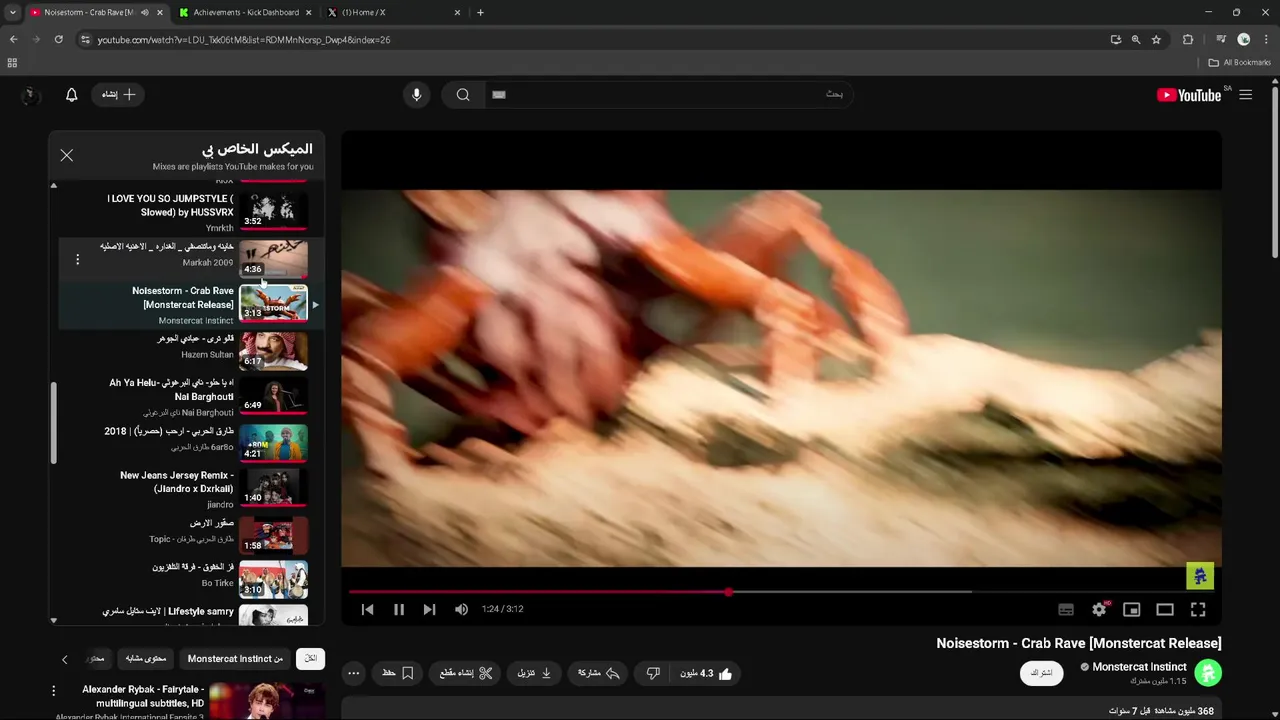1280x720 pixels.
Task: Go to the YouTube home logo
Action: (1190, 95)
